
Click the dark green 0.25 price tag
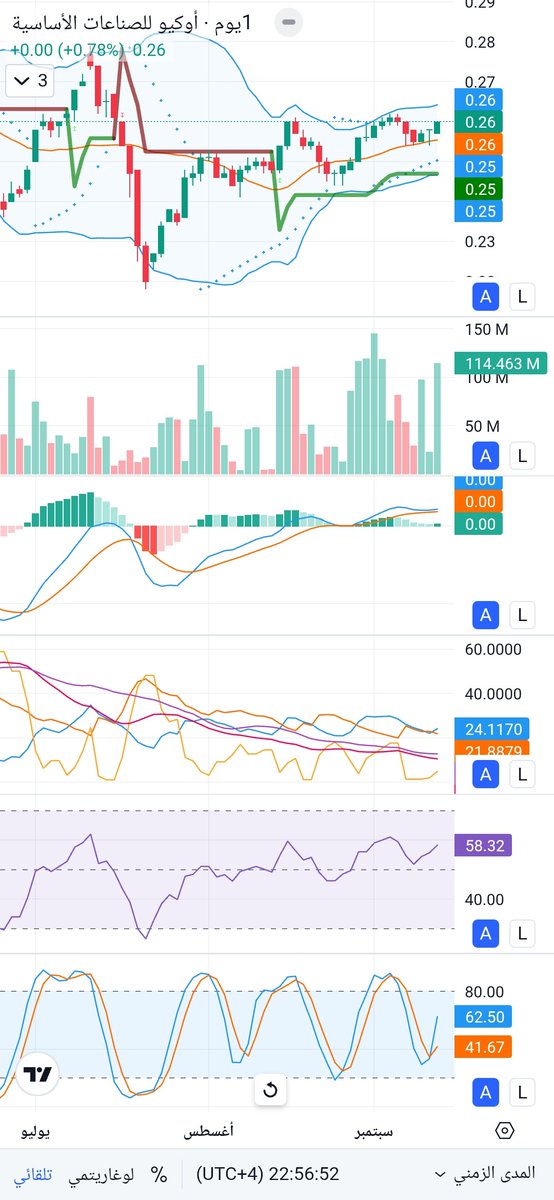[479, 188]
